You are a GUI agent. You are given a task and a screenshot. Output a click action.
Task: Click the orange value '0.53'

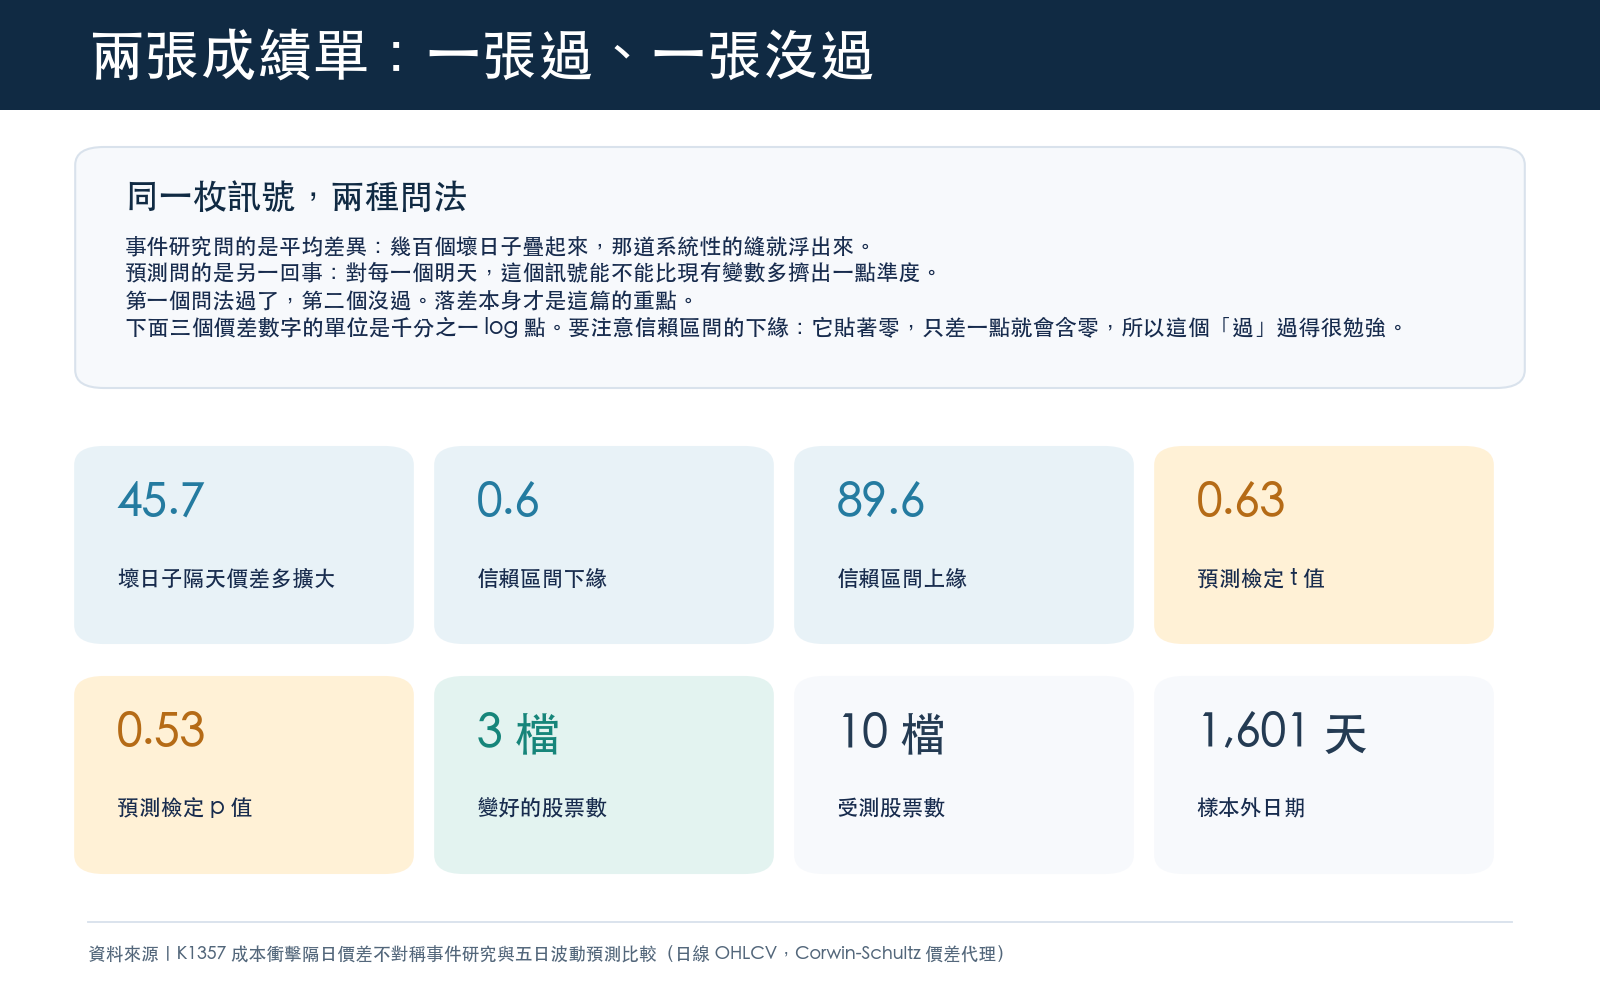[161, 730]
